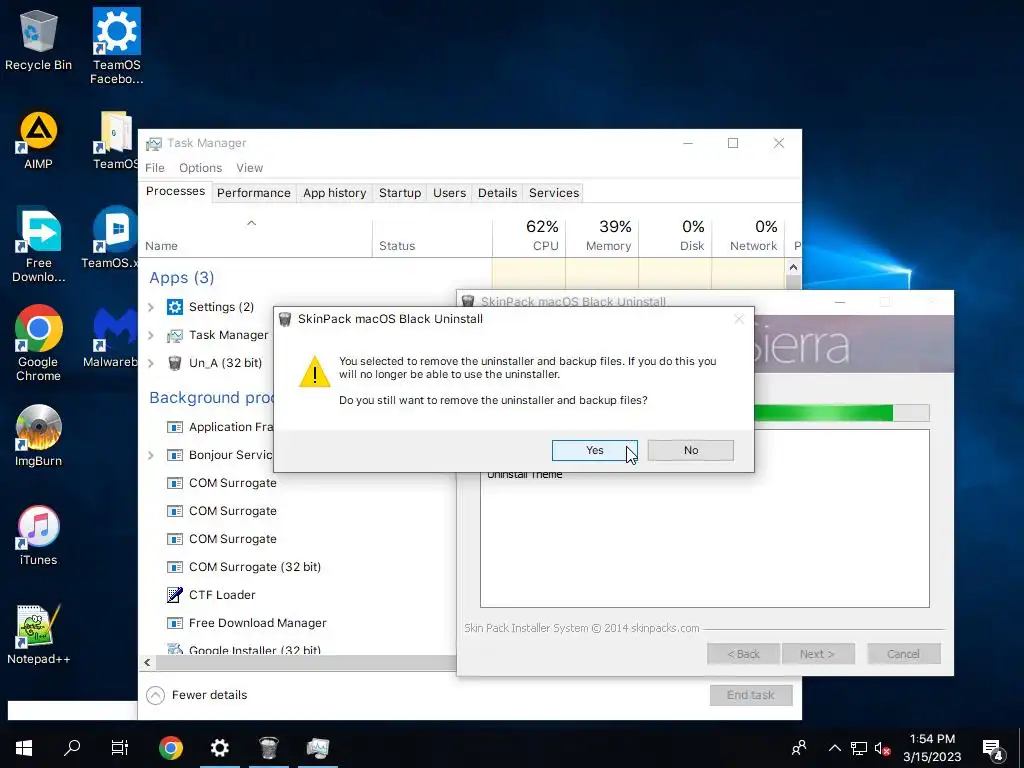This screenshot has height=768, width=1024.
Task: Click Status column header
Action: click(432, 236)
